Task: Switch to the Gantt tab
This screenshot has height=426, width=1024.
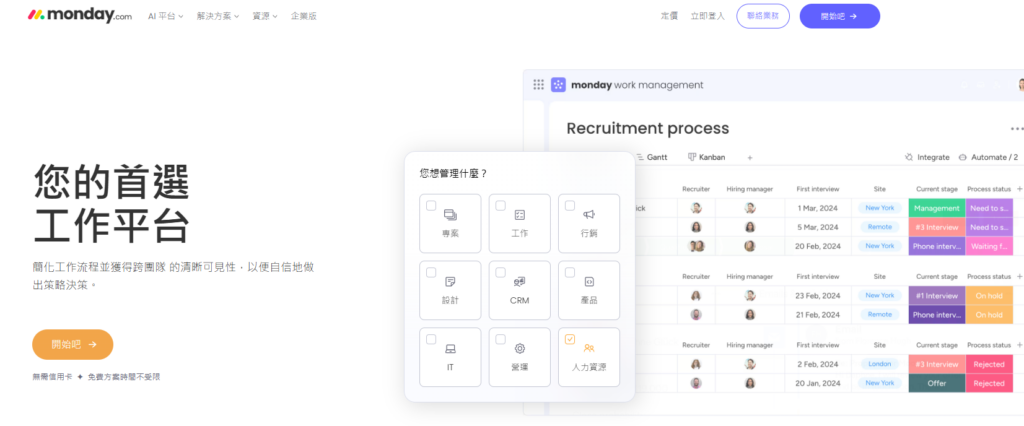Action: 651,157
